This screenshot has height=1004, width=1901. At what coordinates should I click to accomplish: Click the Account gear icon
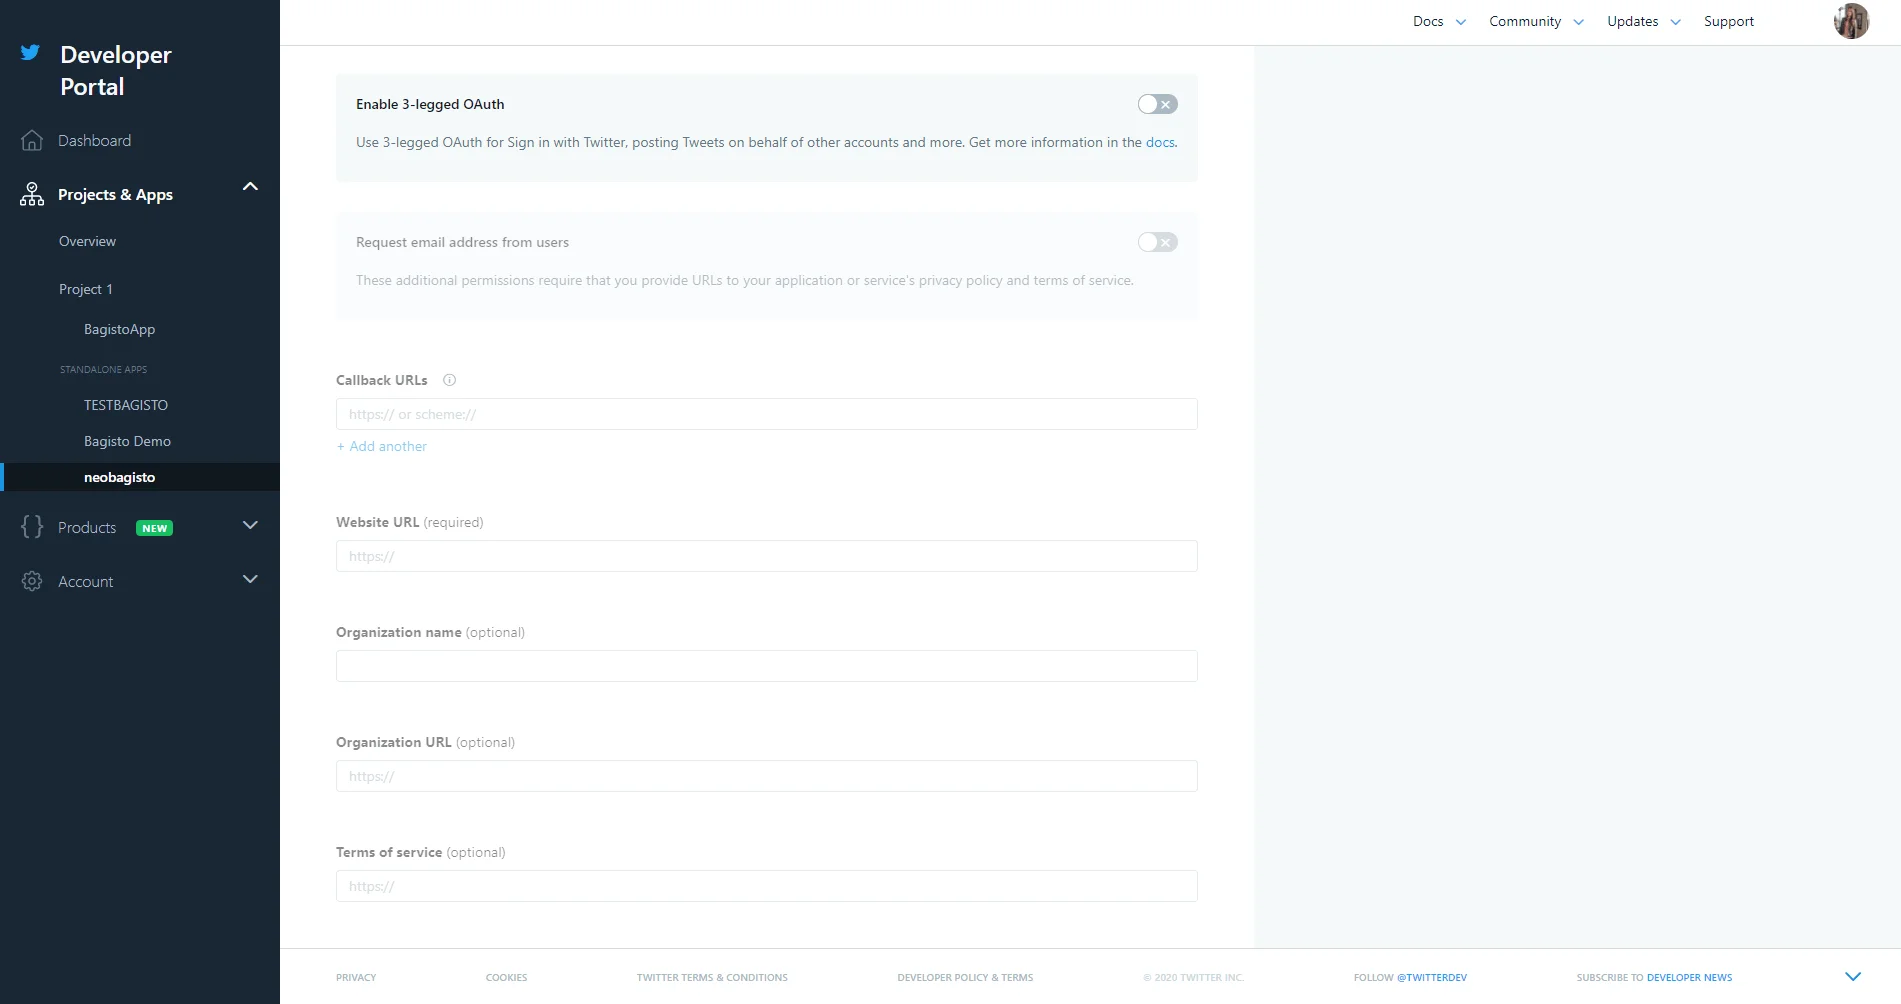[32, 581]
